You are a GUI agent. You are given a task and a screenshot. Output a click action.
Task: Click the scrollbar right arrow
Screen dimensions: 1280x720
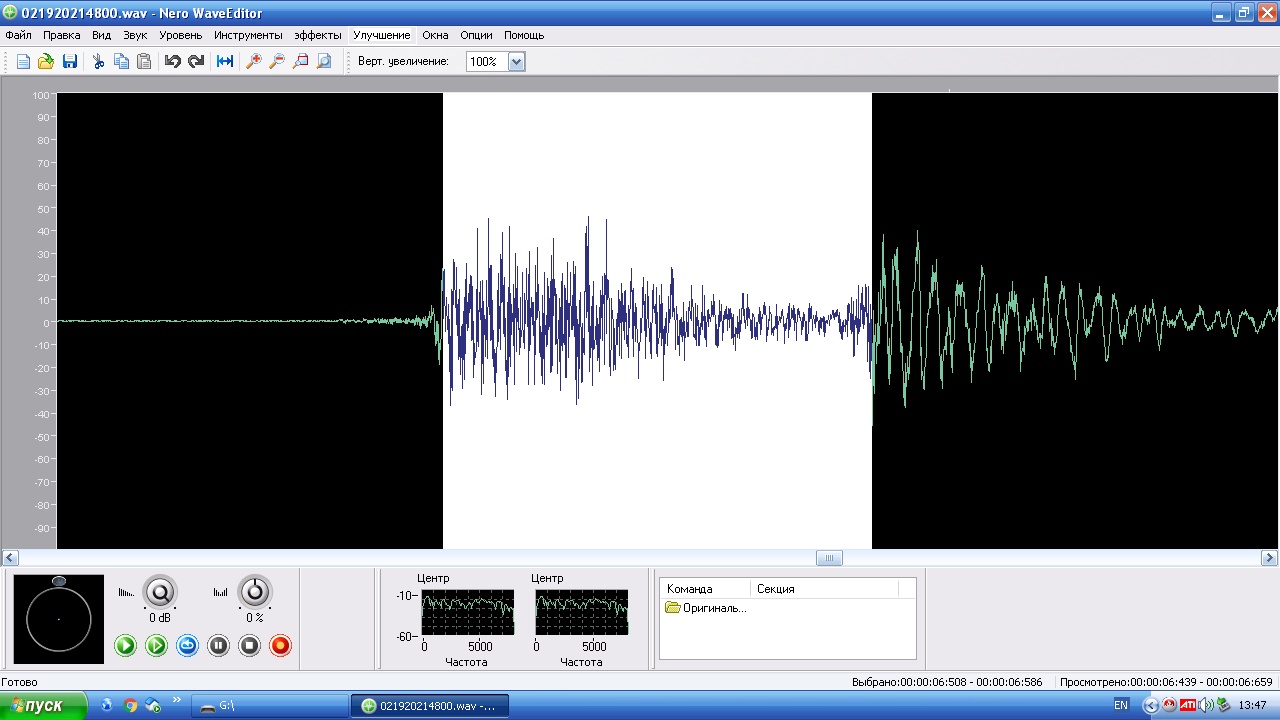click(1270, 558)
